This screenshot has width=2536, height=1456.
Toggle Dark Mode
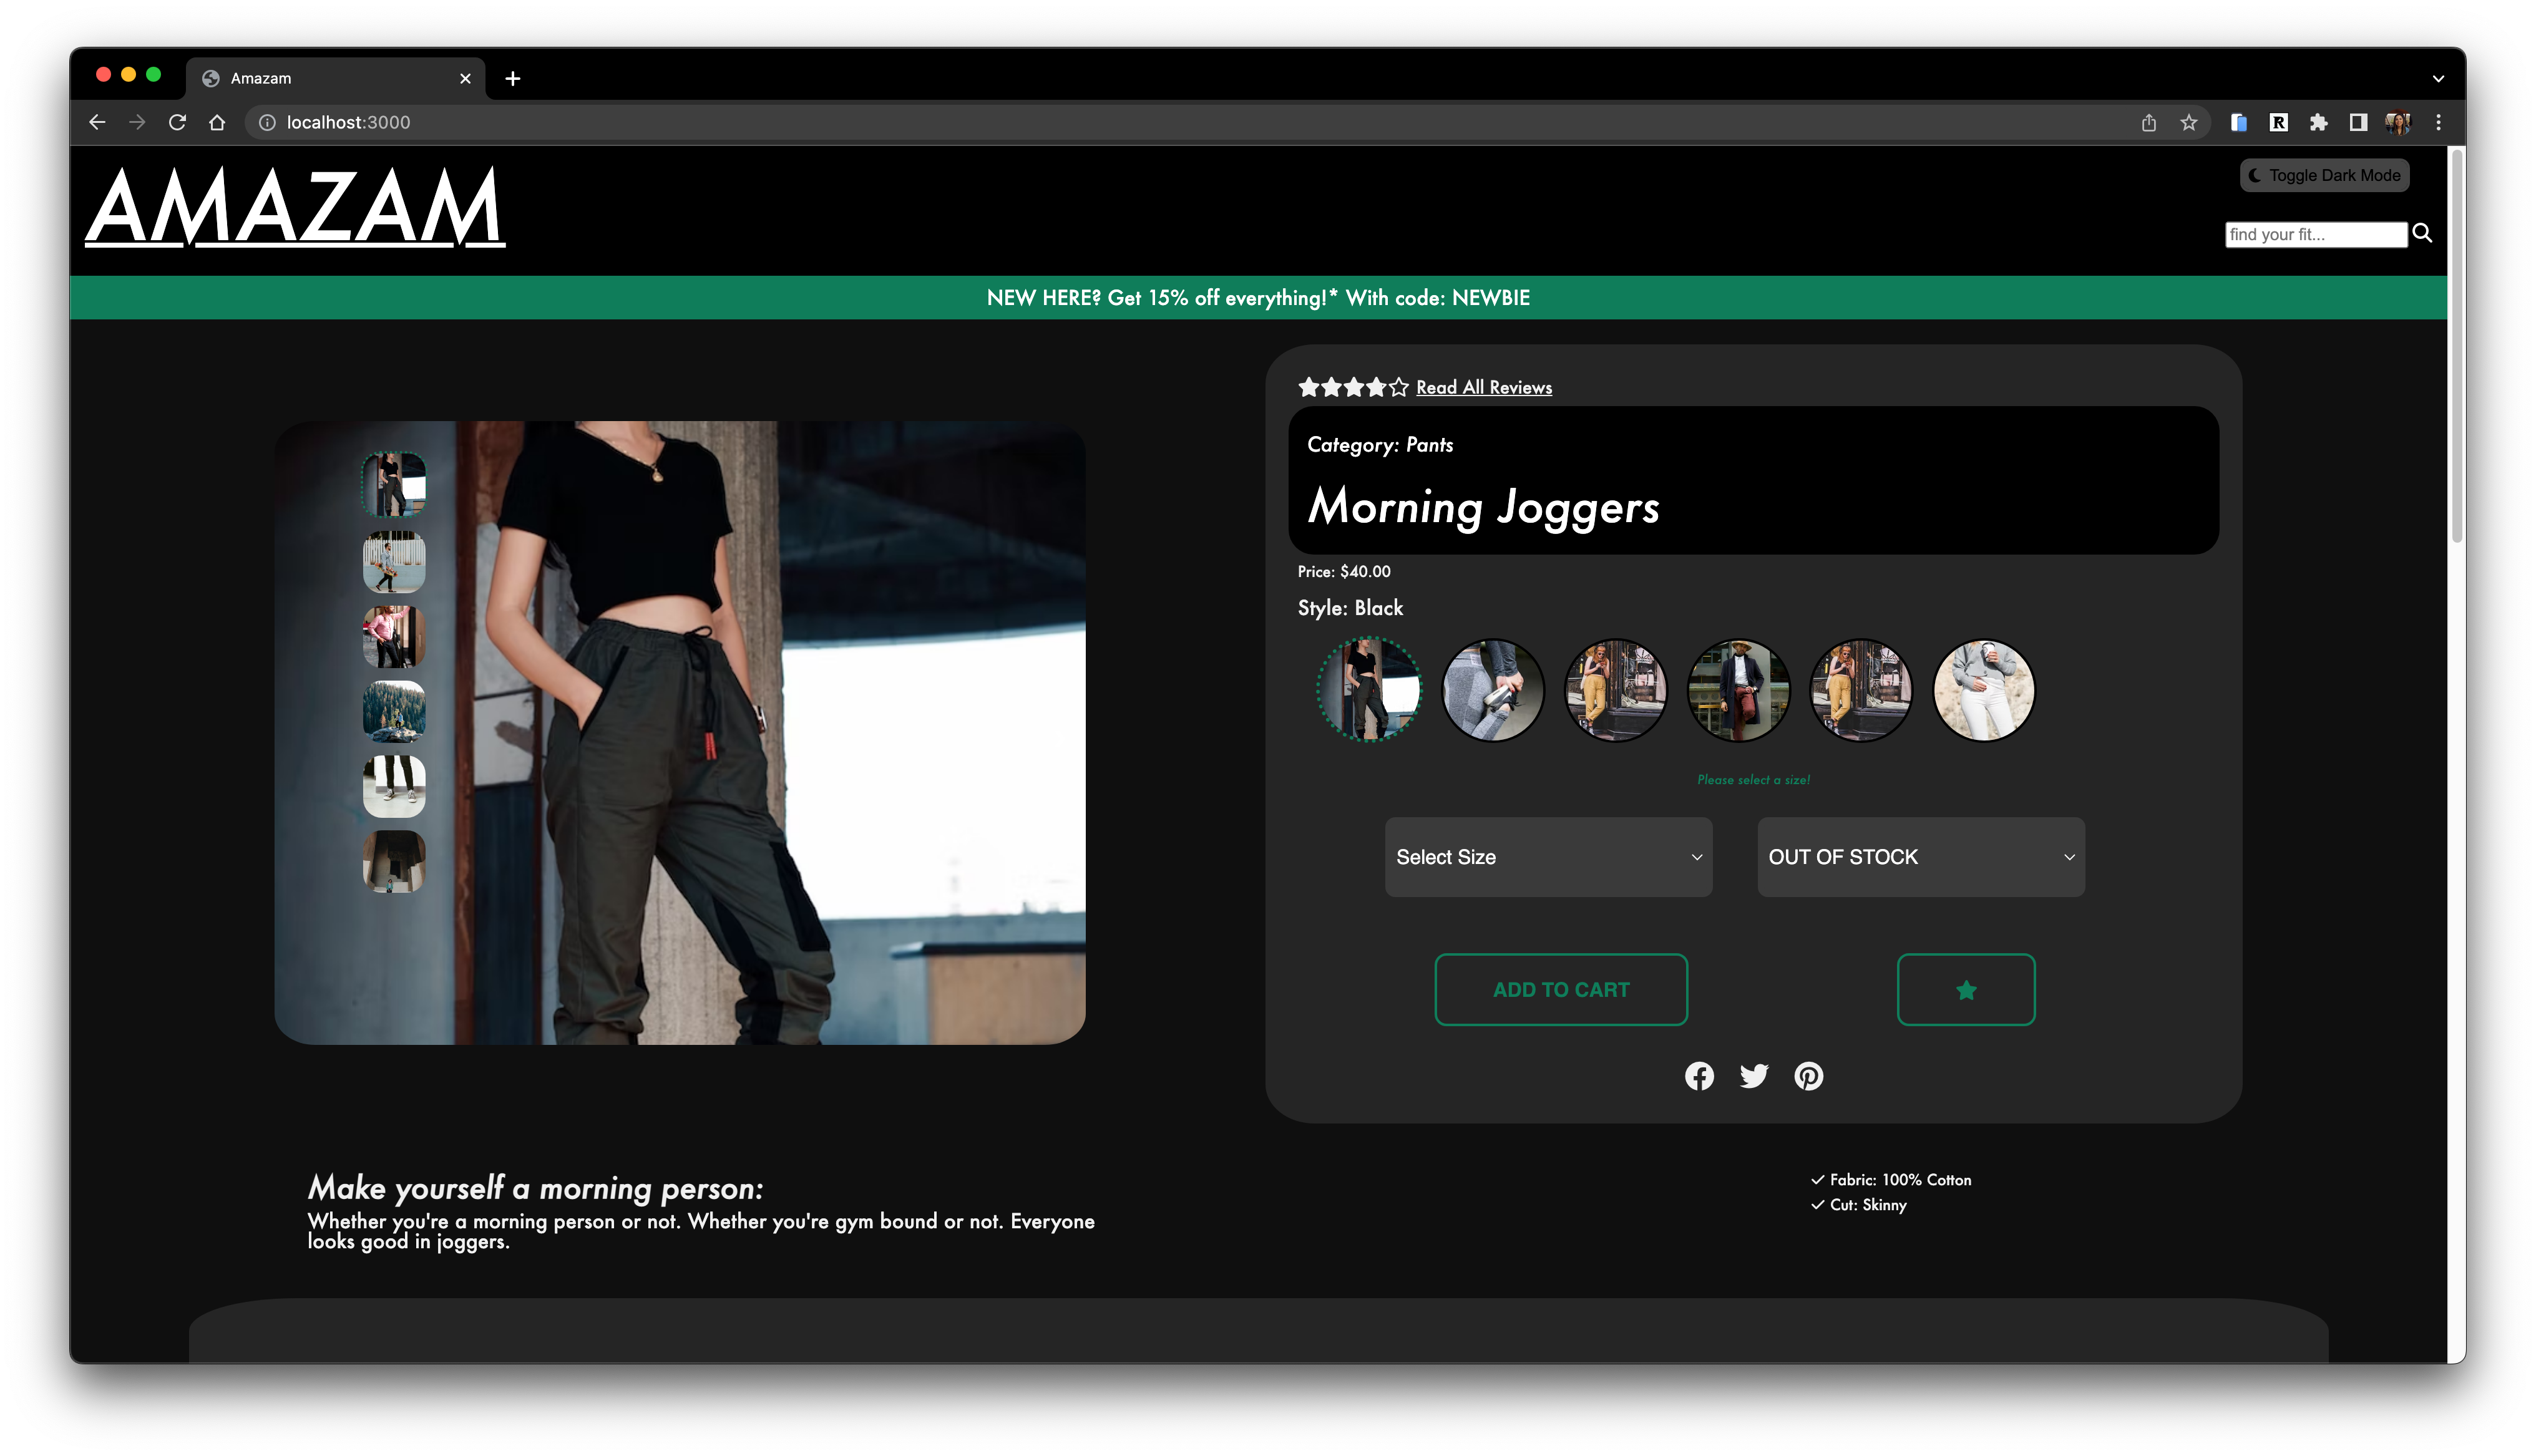[2324, 175]
